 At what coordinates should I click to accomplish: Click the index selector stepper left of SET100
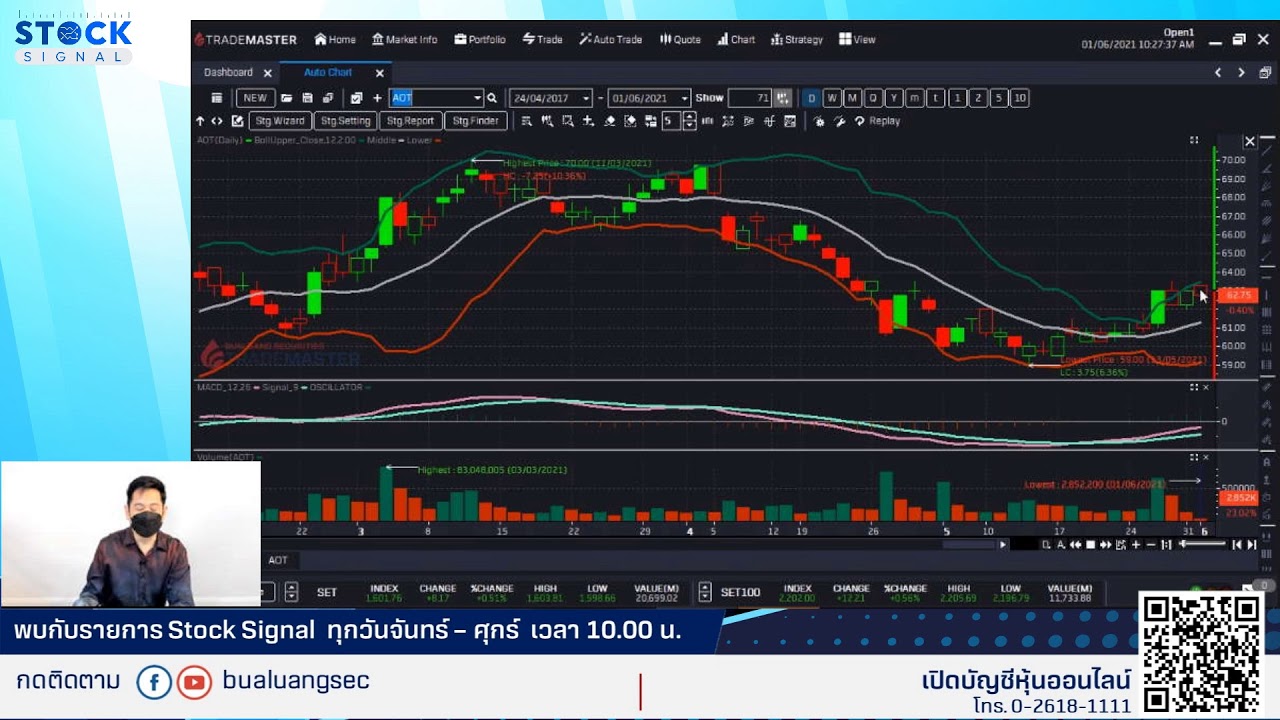705,592
